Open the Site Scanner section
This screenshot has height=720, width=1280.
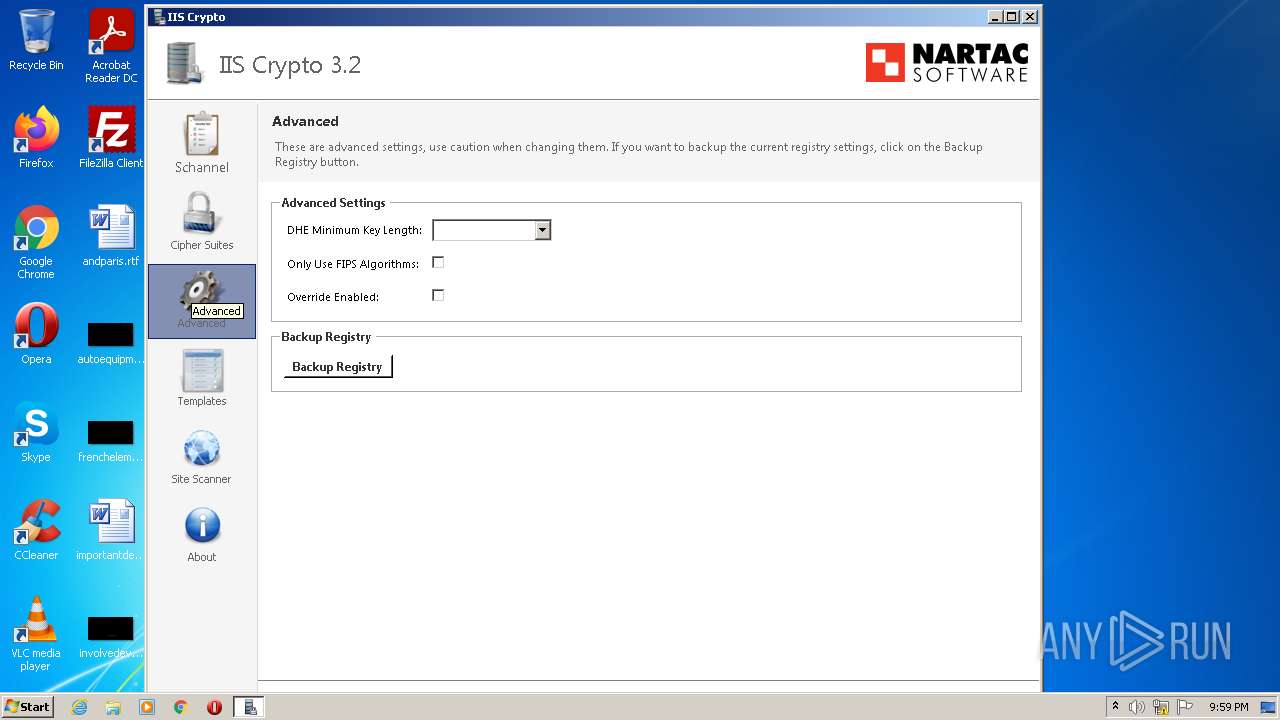(201, 456)
